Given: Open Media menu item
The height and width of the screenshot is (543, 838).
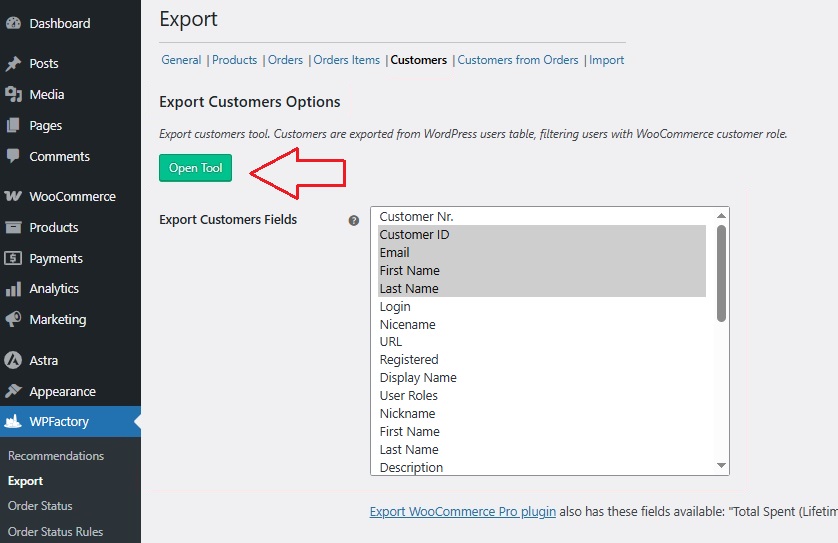Looking at the screenshot, I should pyautogui.click(x=47, y=95).
